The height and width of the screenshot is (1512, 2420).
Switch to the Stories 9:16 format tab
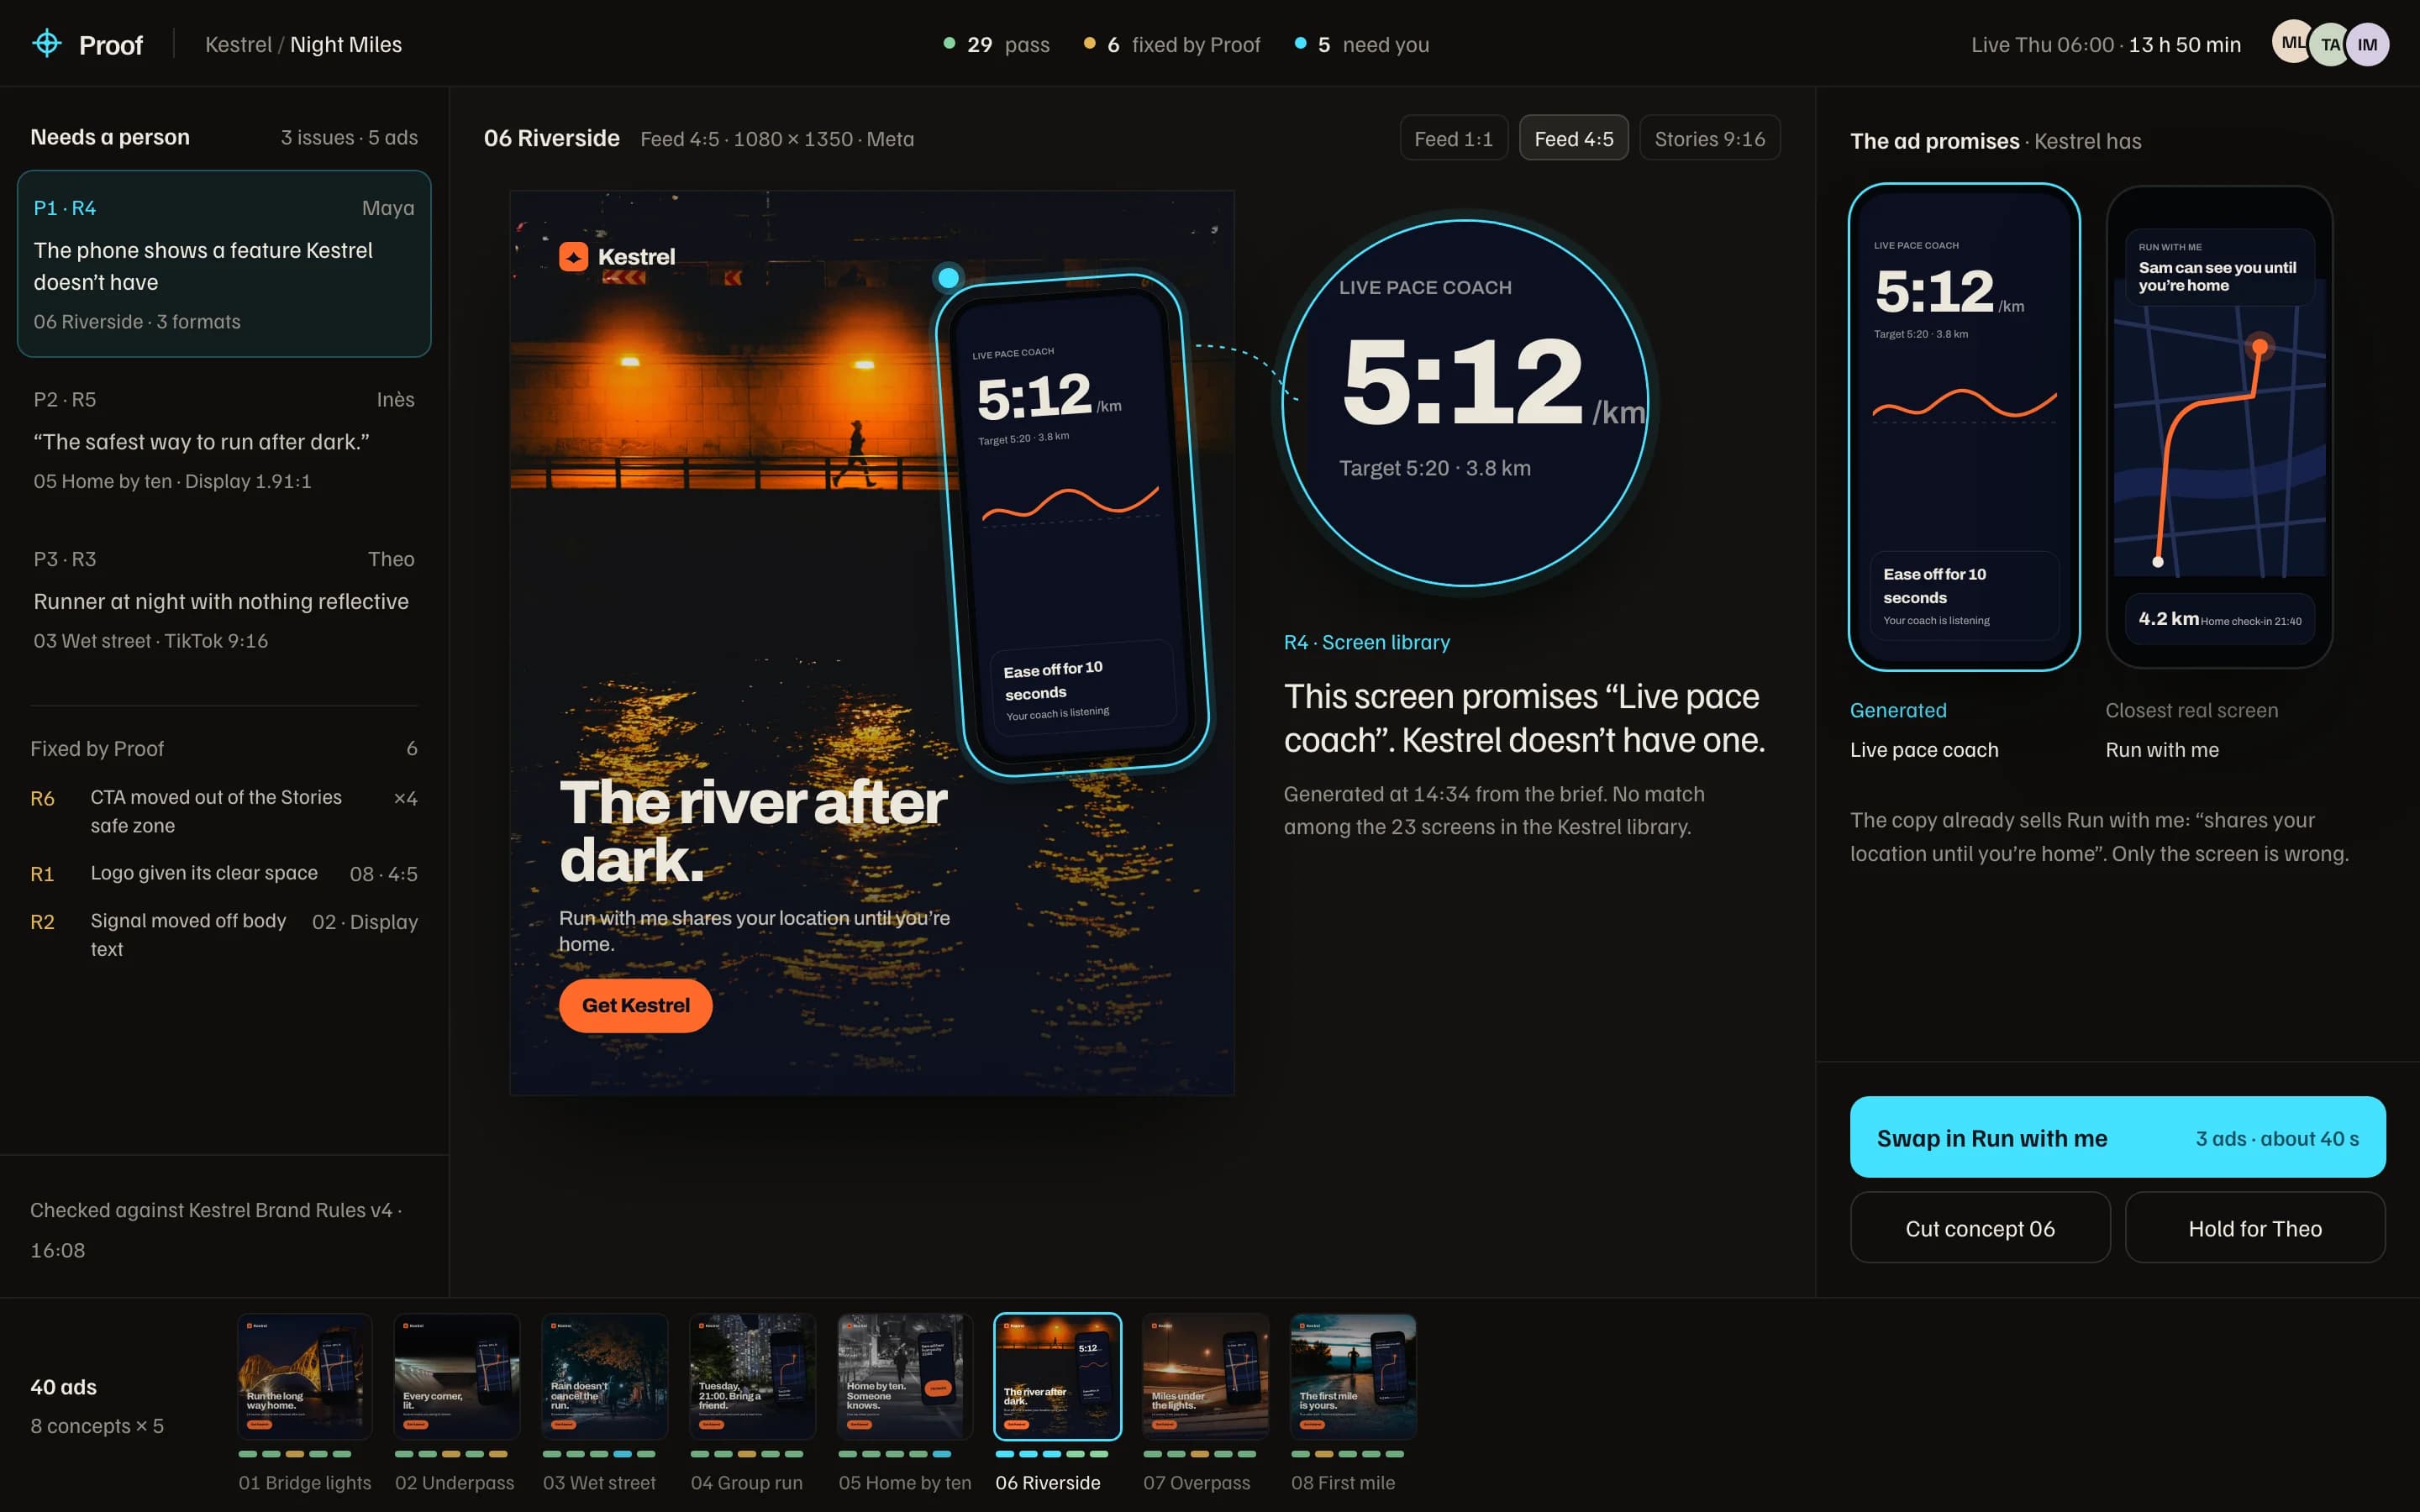(1709, 138)
